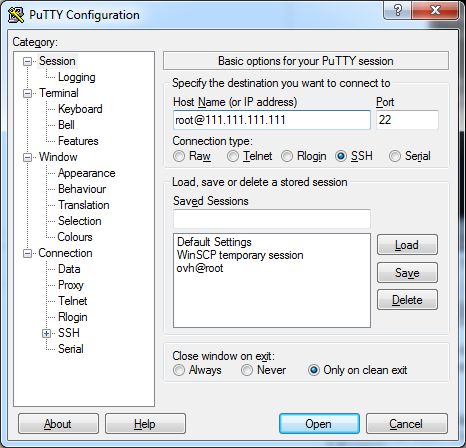
Task: Open the Connection category
Action: [65, 253]
